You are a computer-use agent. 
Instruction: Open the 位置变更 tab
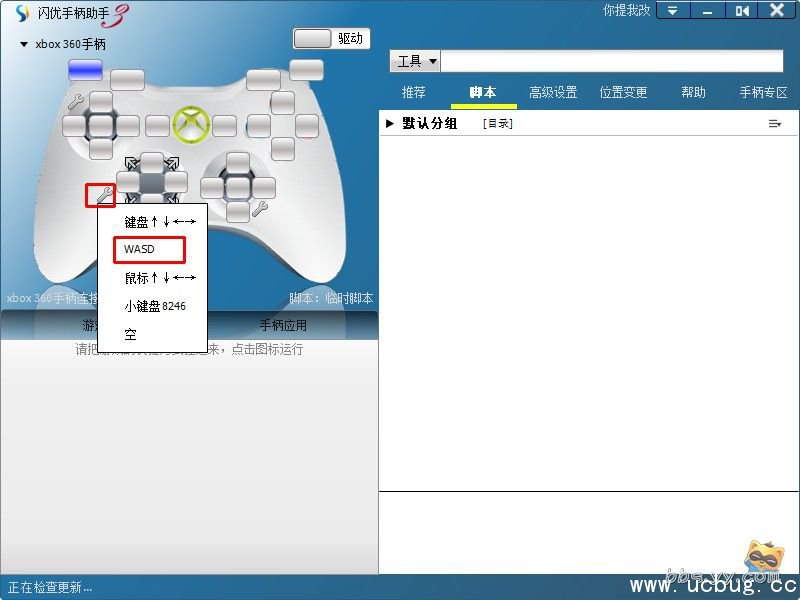[x=623, y=92]
